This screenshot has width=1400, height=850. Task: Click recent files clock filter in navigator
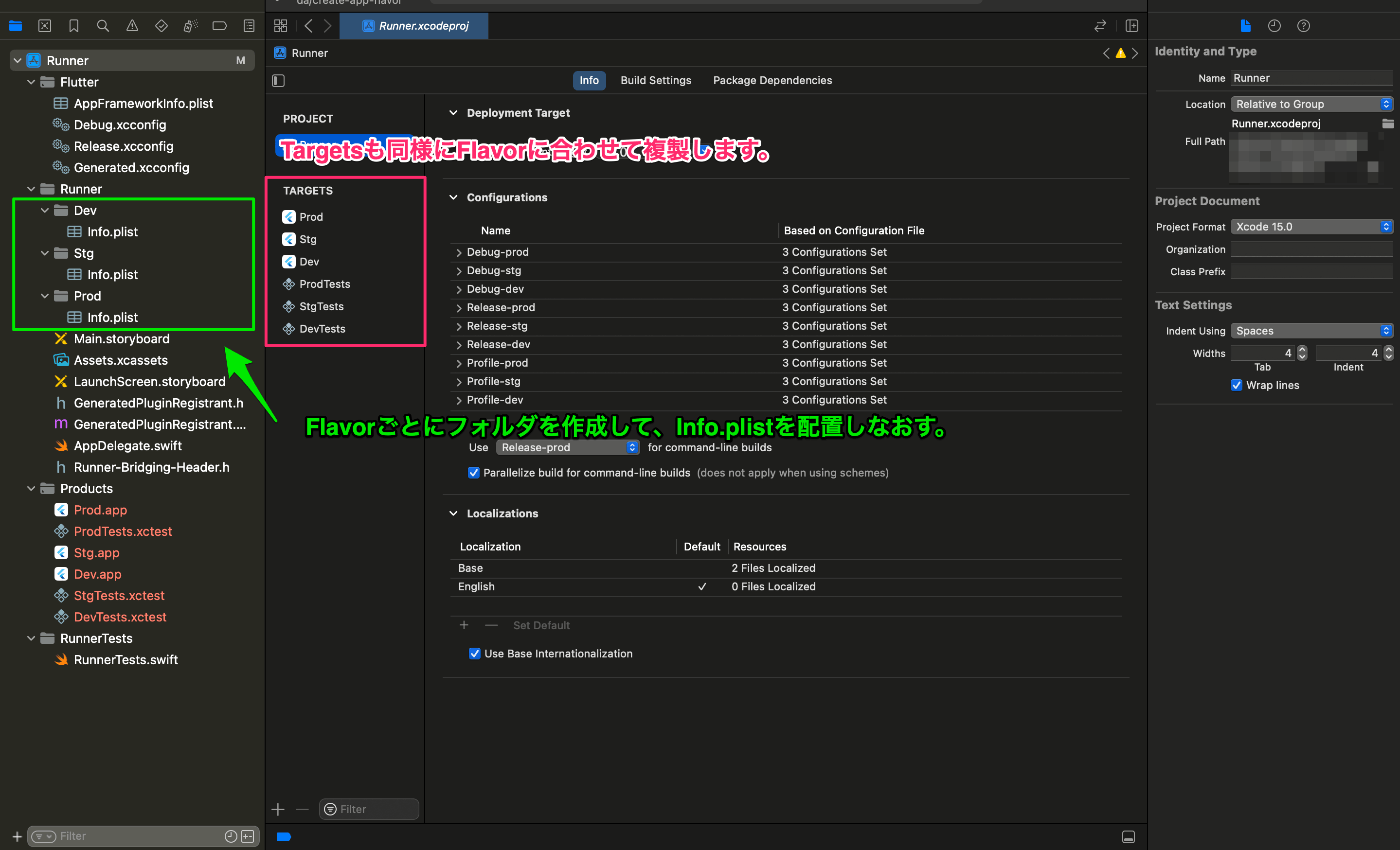tap(231, 836)
